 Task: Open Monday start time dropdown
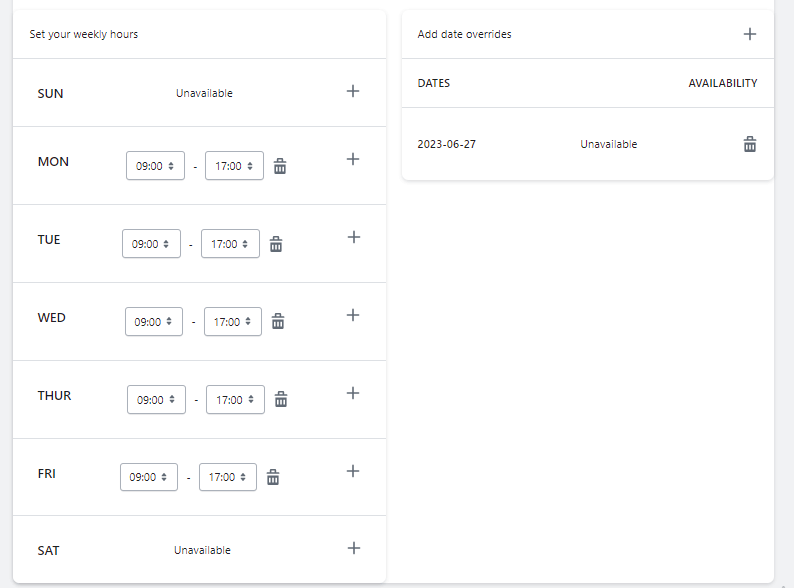pyautogui.click(x=155, y=166)
